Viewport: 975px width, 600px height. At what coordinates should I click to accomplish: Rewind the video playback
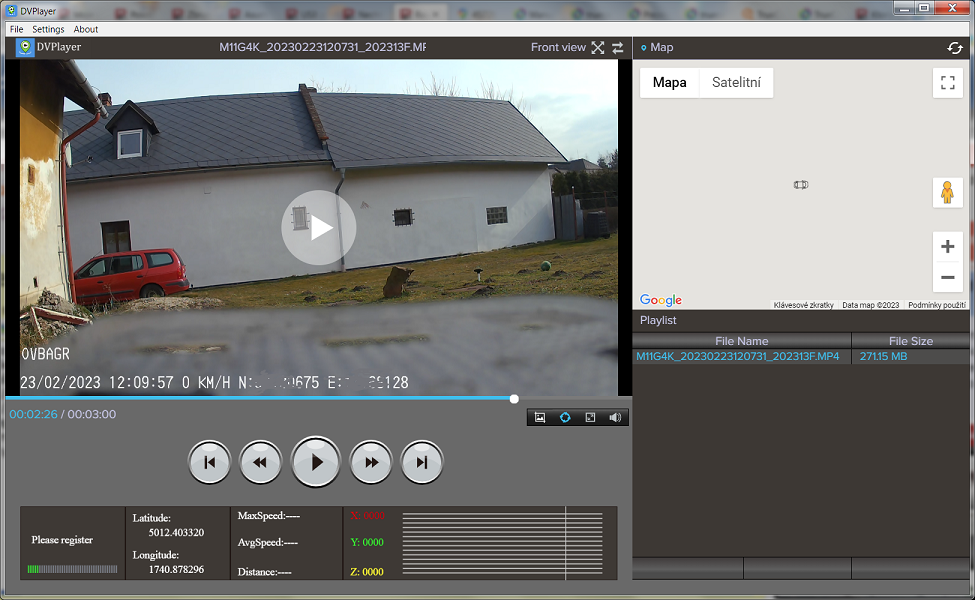[260, 462]
